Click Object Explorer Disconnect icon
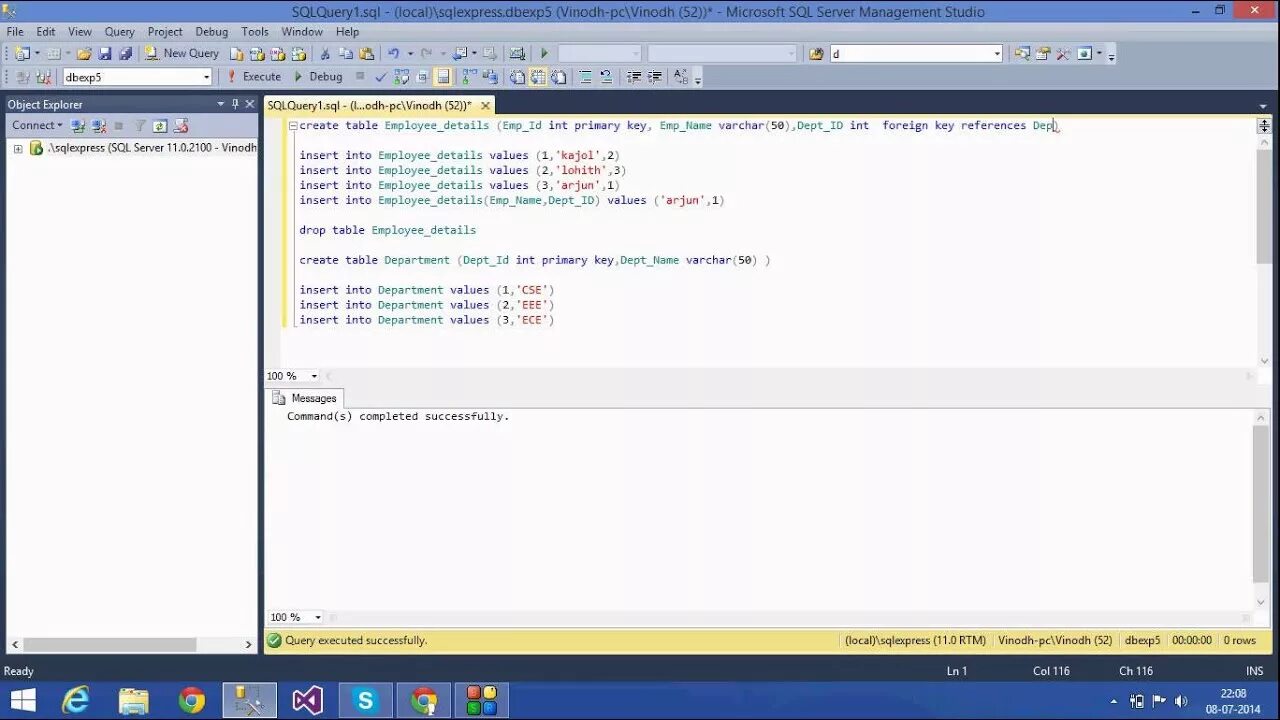 [x=98, y=126]
